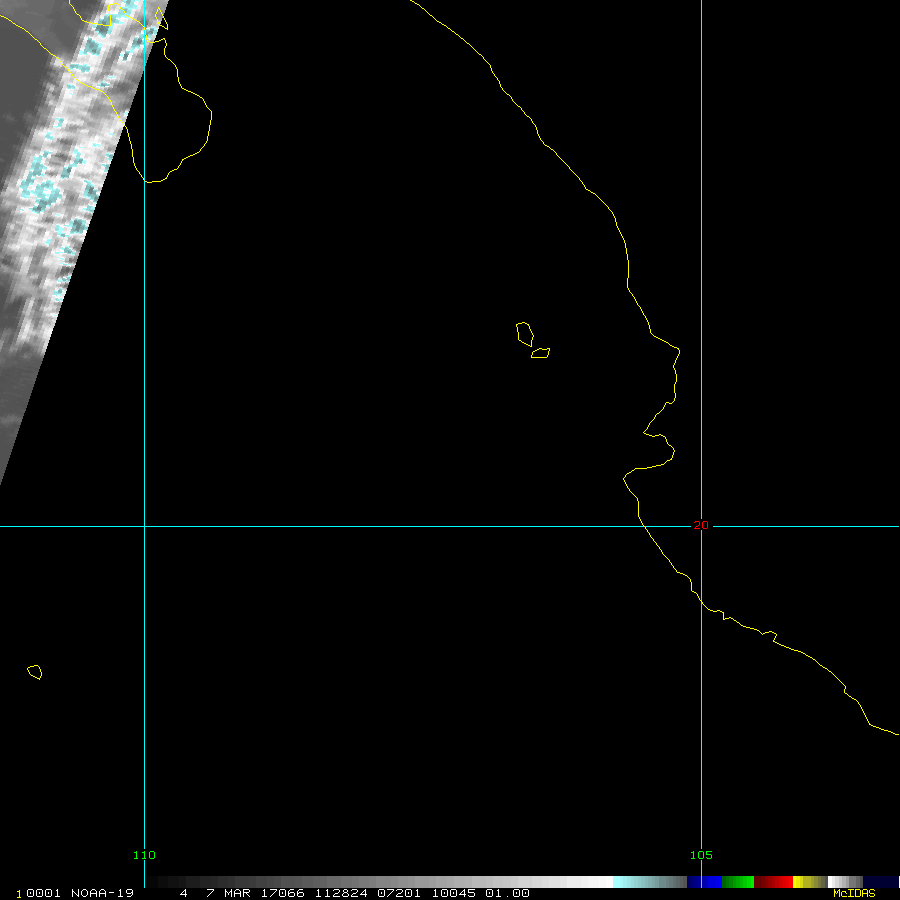Click the small island outline at lower left
This screenshot has height=900, width=900.
tap(35, 672)
